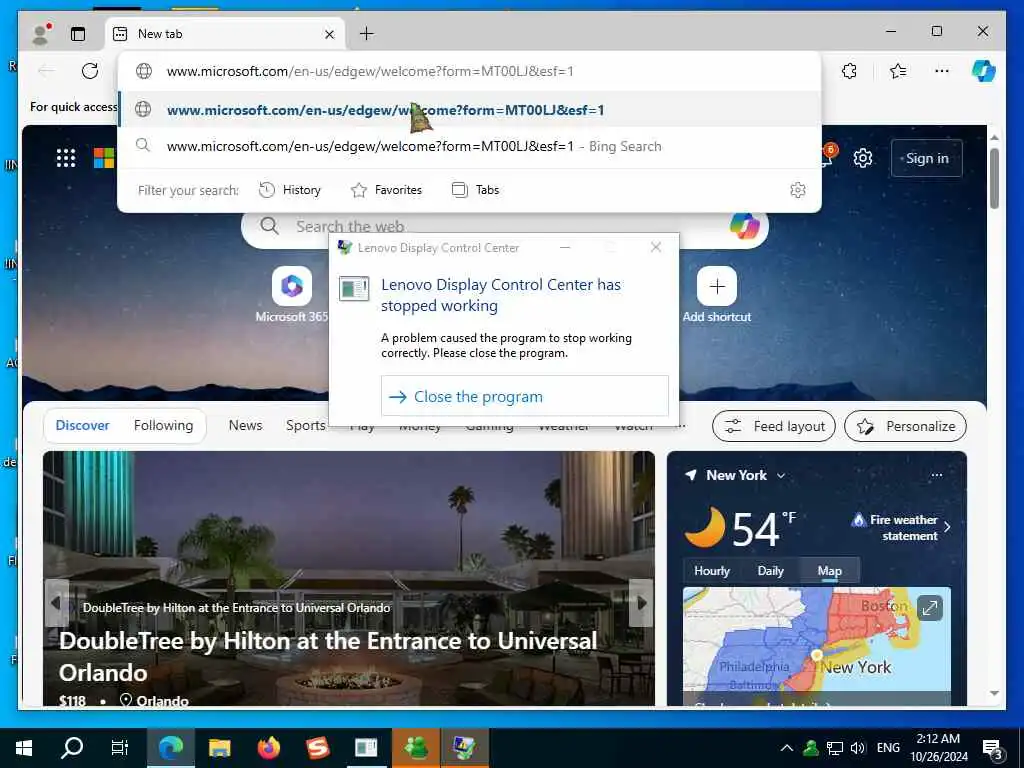This screenshot has height=768, width=1024.
Task: Switch weather card to Daily tab
Action: 771,571
